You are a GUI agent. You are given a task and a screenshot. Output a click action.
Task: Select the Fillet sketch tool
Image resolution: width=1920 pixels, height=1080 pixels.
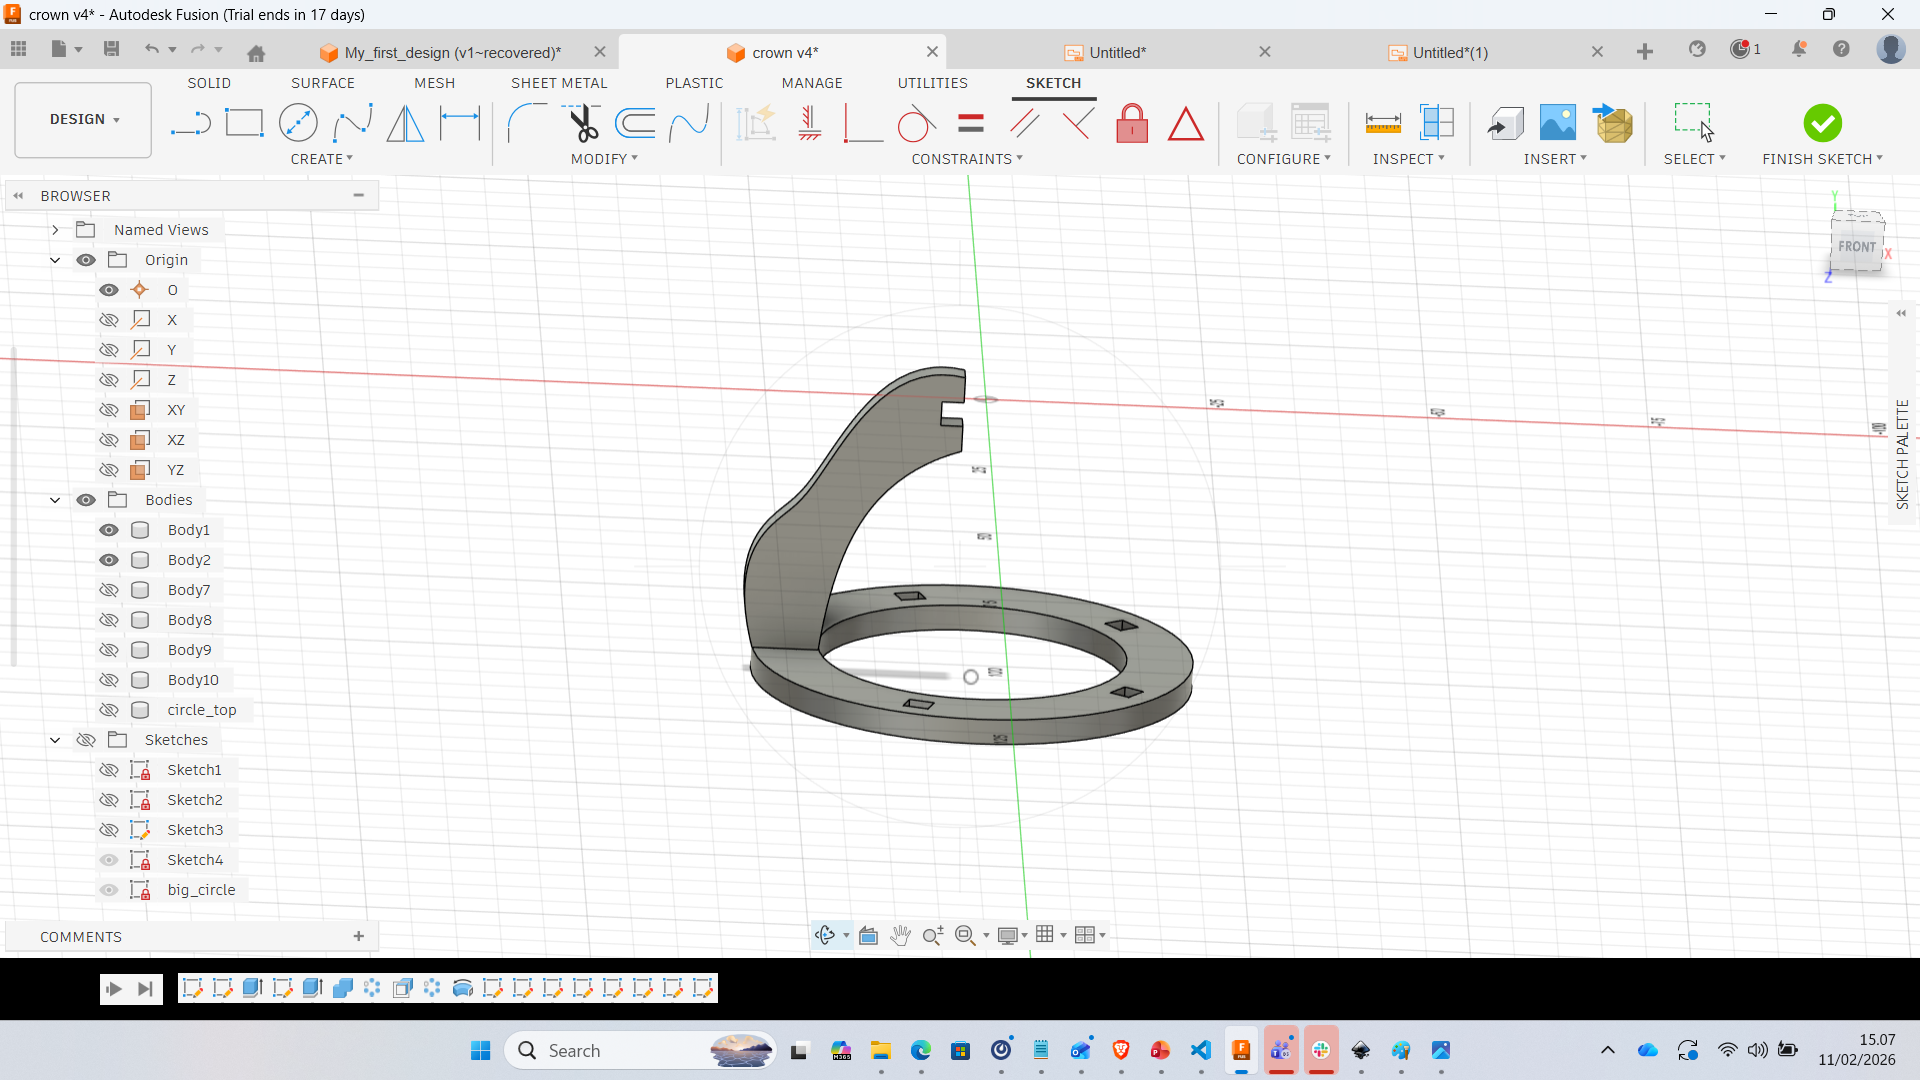(x=526, y=124)
